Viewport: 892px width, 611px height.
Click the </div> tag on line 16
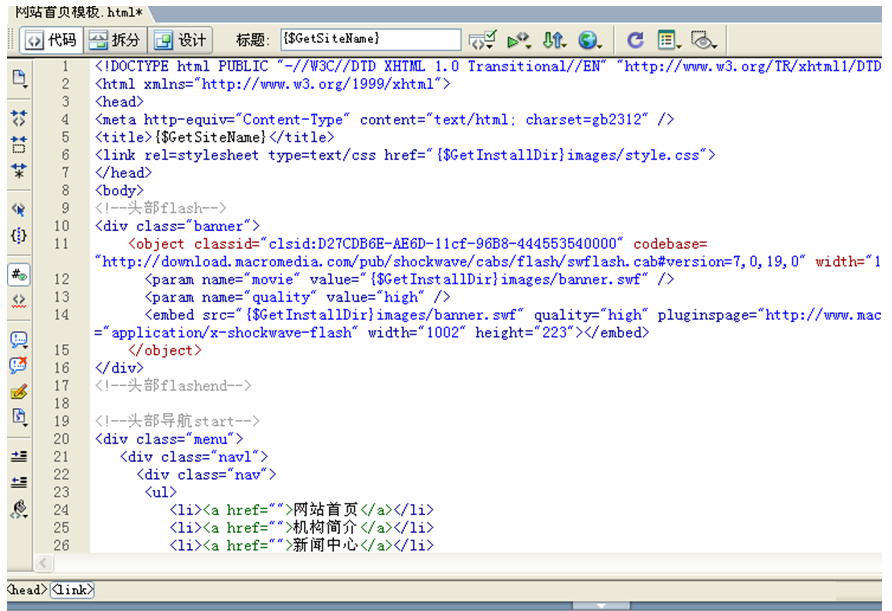119,368
